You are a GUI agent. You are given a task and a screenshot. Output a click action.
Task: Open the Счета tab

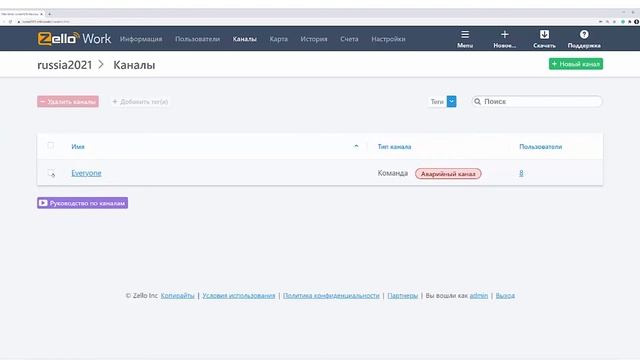[x=349, y=39]
